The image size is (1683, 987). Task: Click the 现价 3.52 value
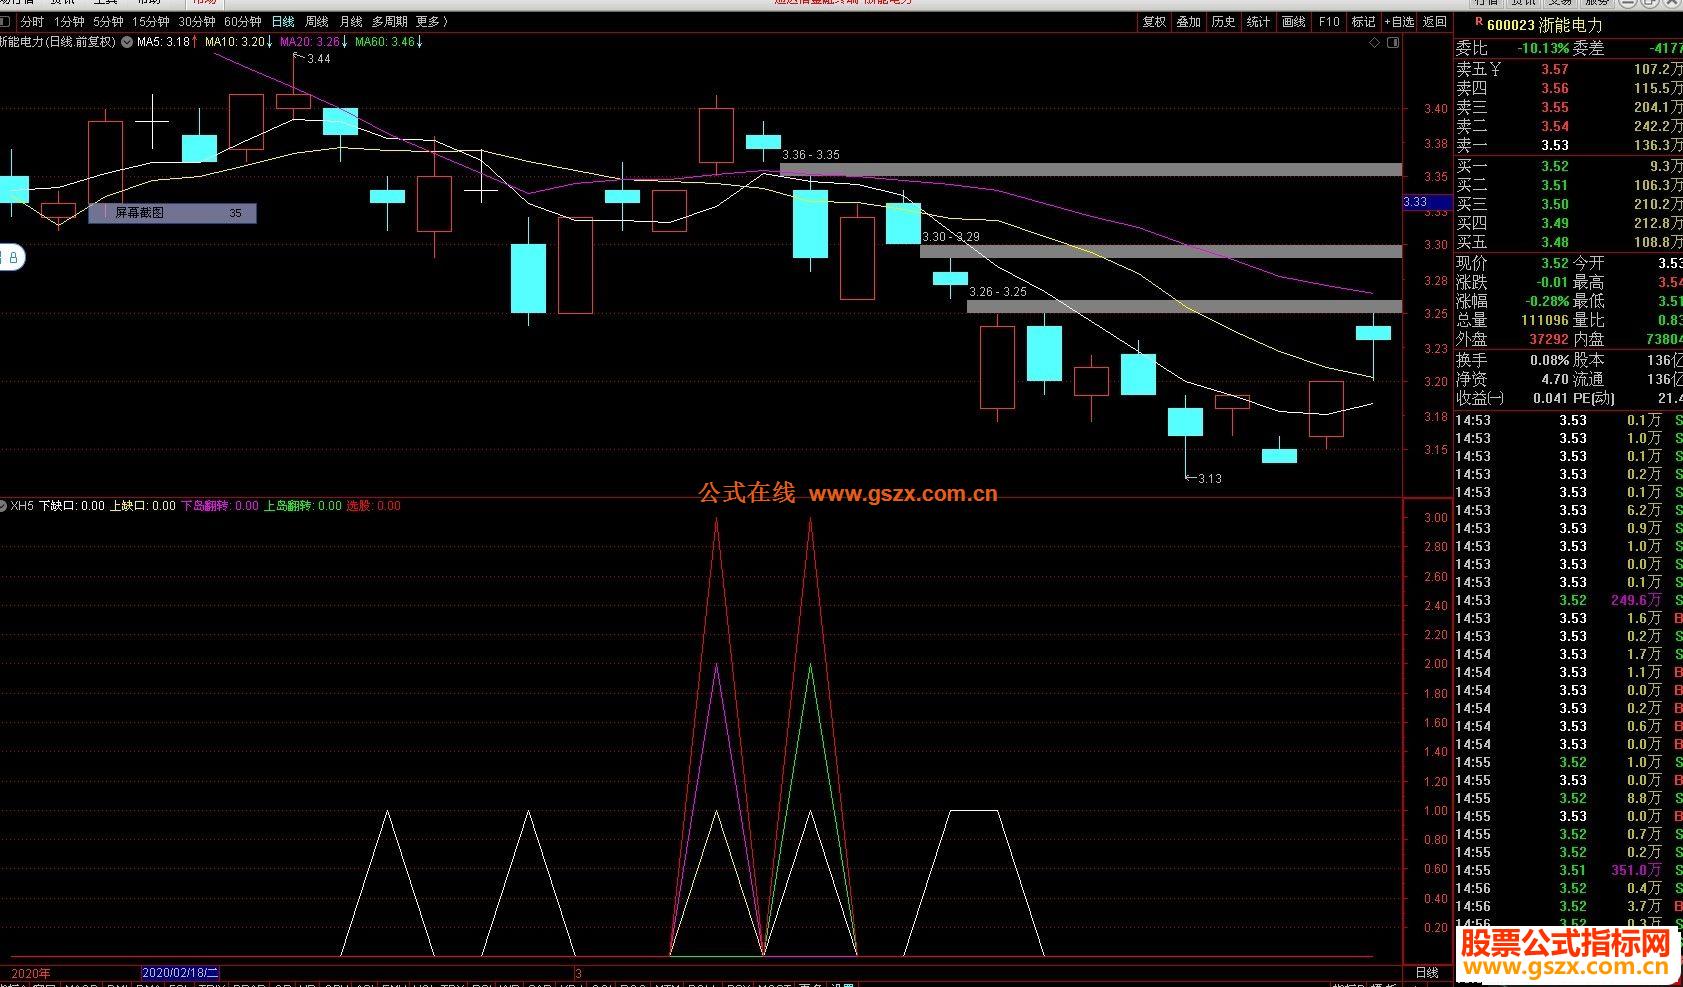1554,263
